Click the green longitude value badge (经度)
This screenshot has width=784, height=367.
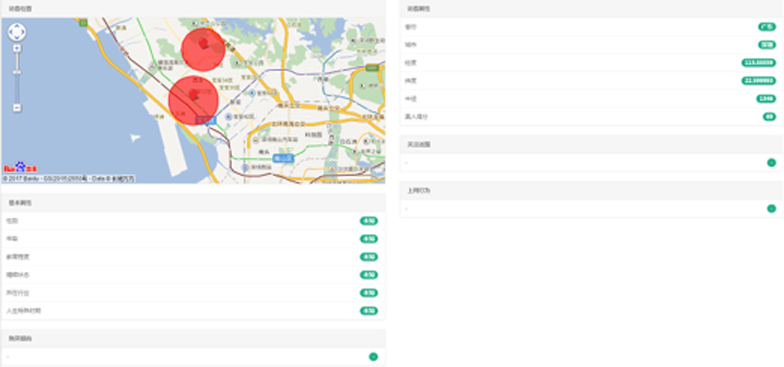coord(758,63)
